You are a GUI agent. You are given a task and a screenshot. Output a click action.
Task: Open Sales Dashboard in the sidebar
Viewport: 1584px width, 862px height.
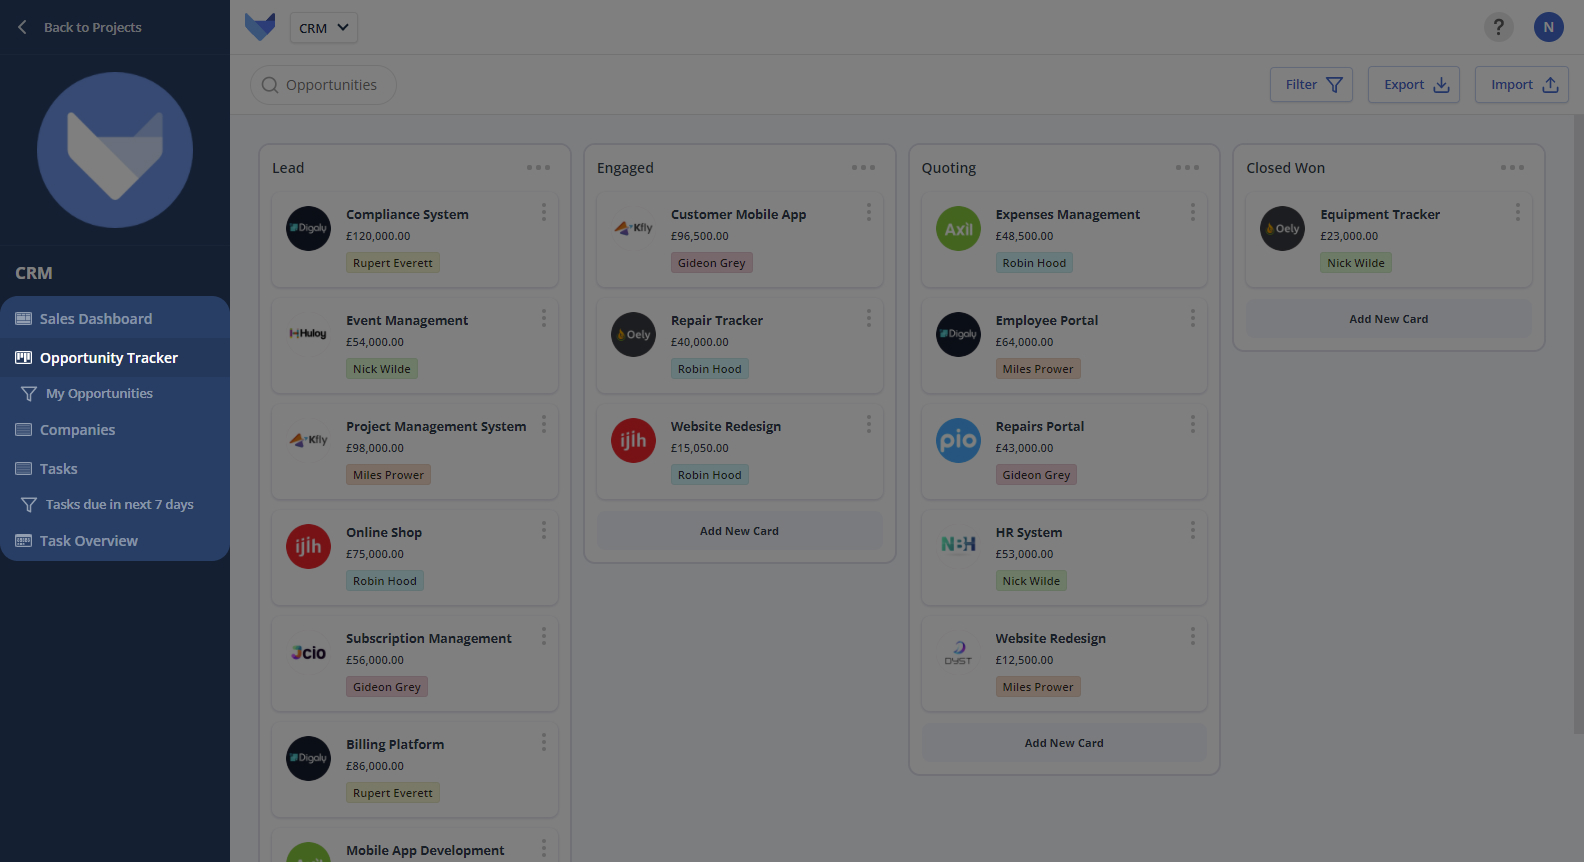[96, 319]
